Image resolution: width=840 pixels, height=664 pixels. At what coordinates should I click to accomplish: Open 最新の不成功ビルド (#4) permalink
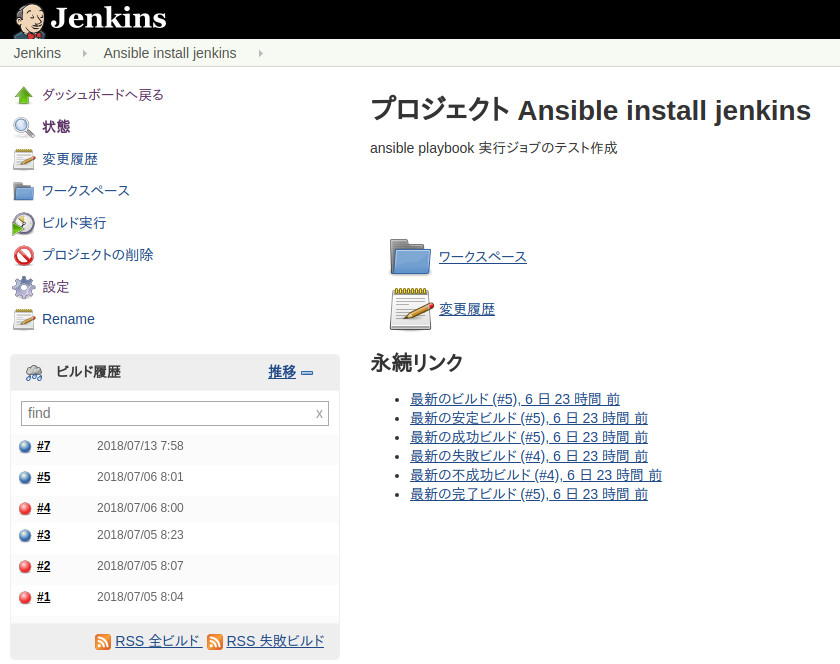pos(536,475)
